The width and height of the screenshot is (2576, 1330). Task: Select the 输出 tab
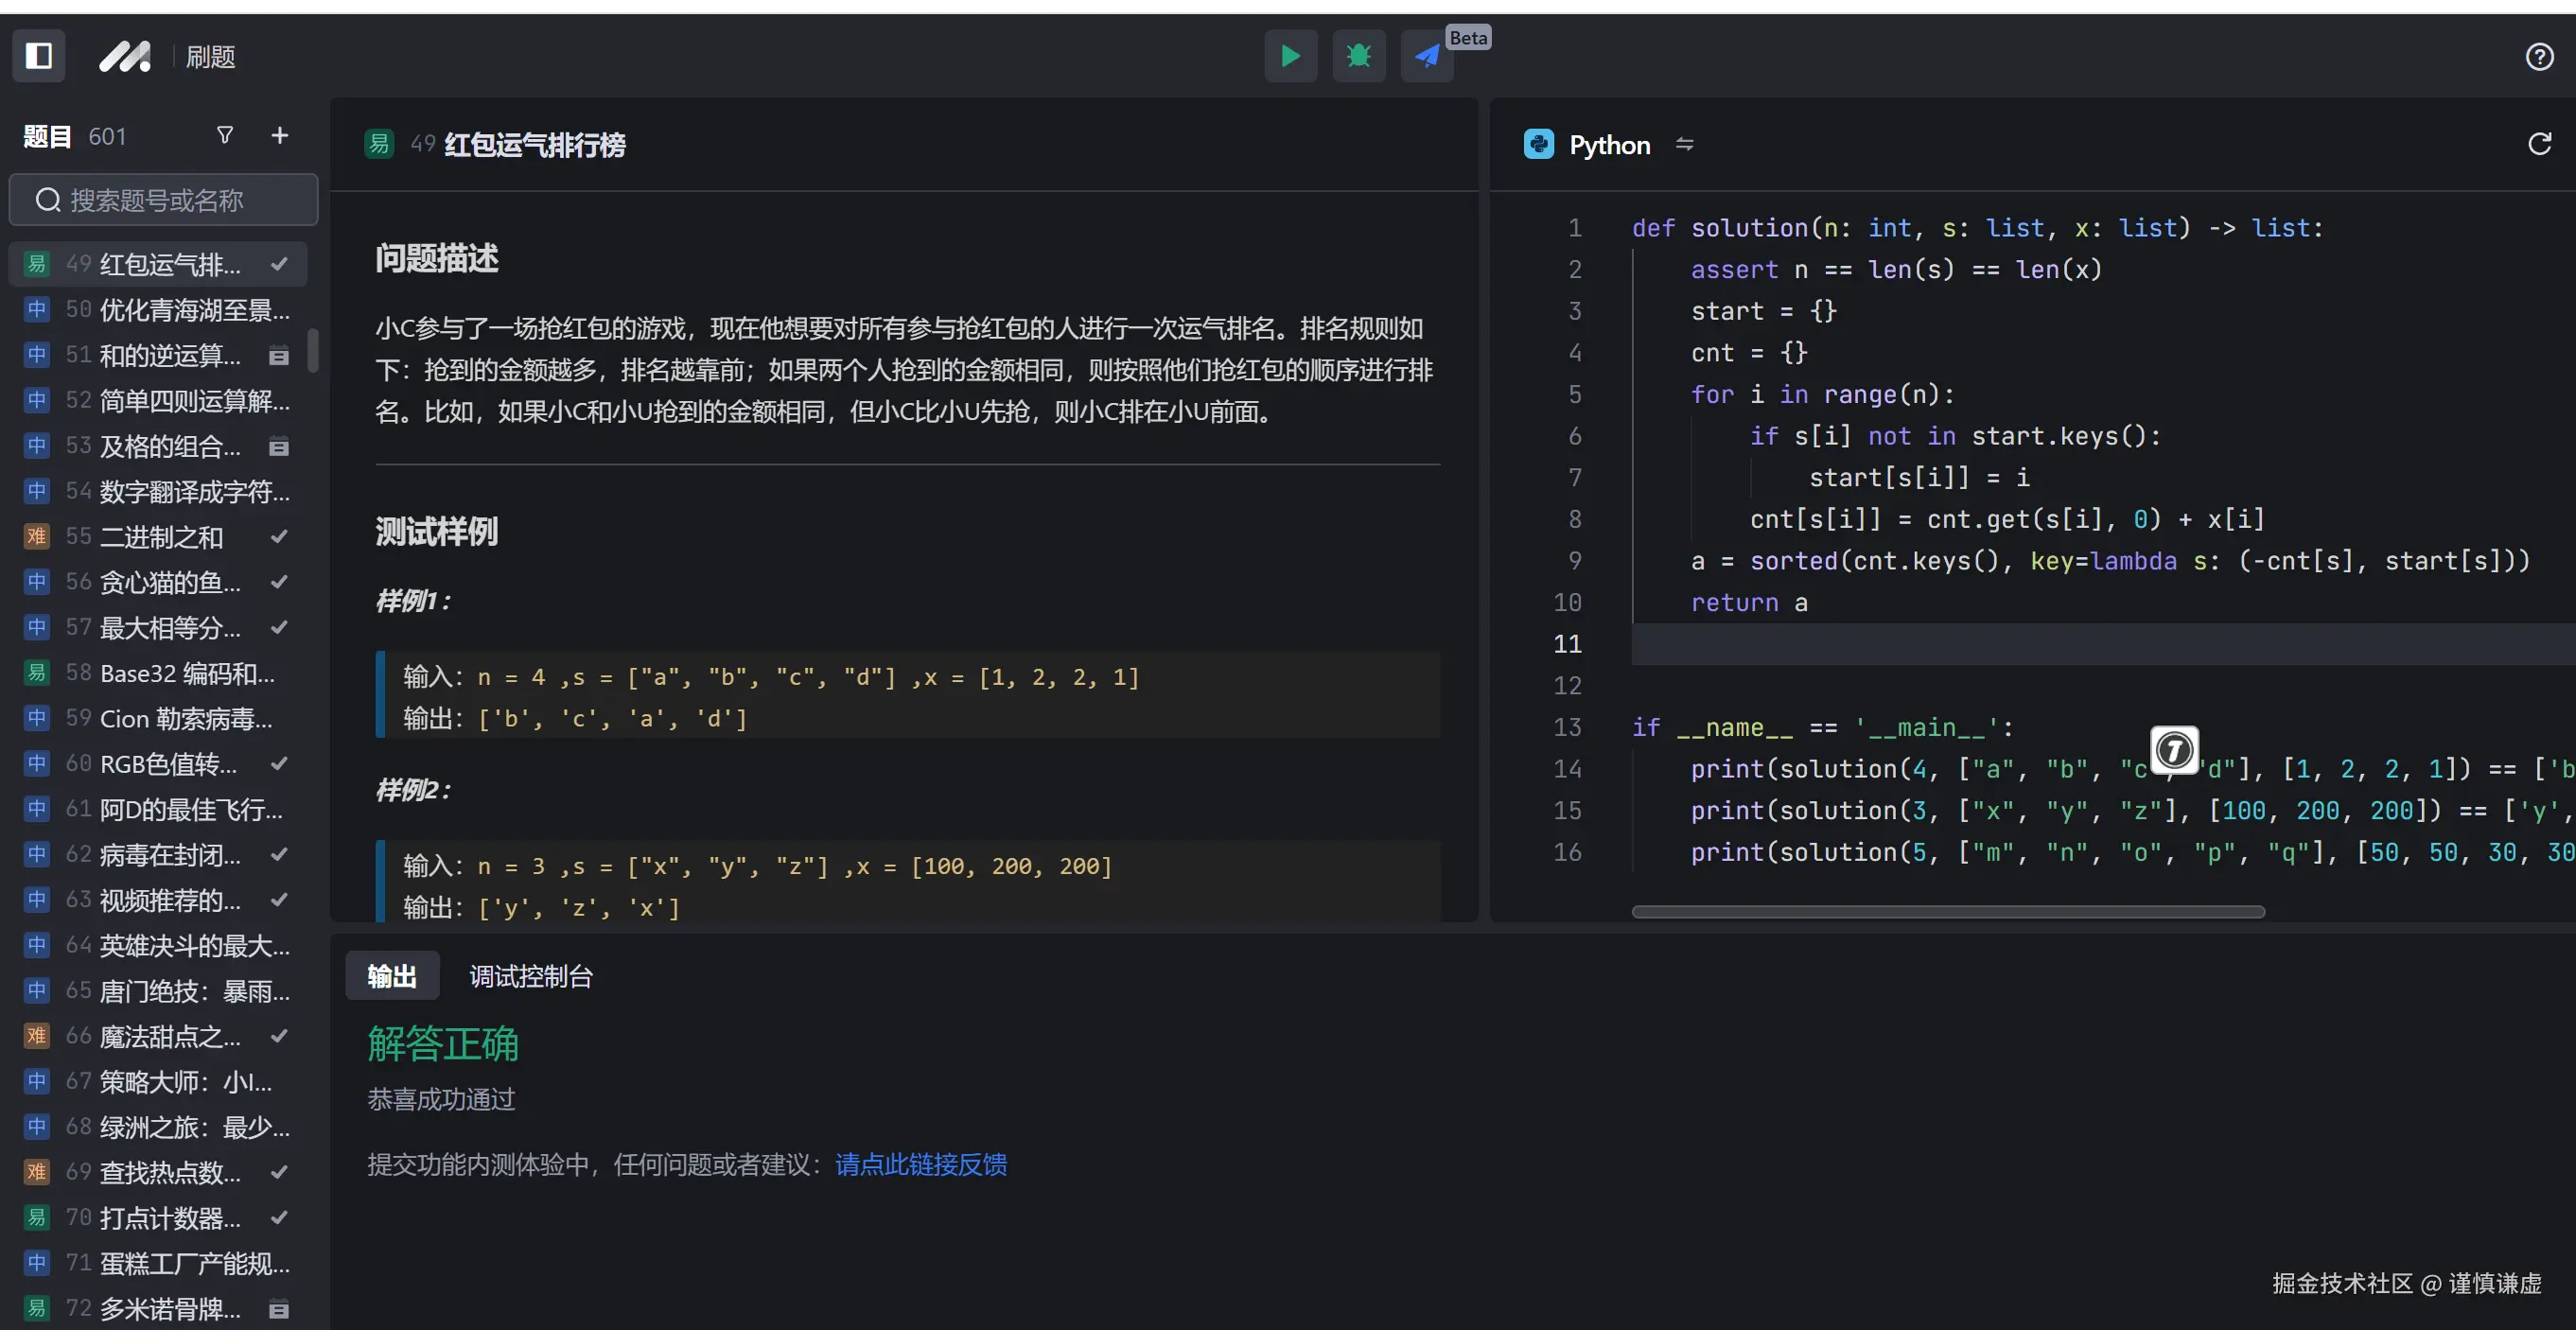coord(392,976)
